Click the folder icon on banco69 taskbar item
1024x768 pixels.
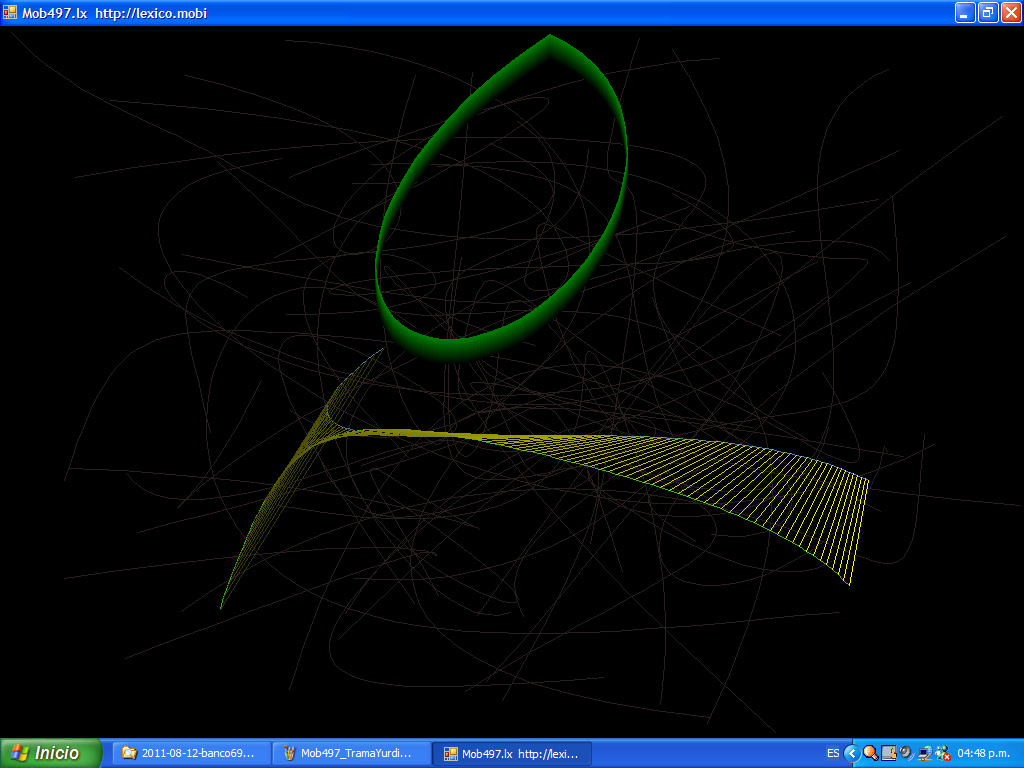point(129,753)
